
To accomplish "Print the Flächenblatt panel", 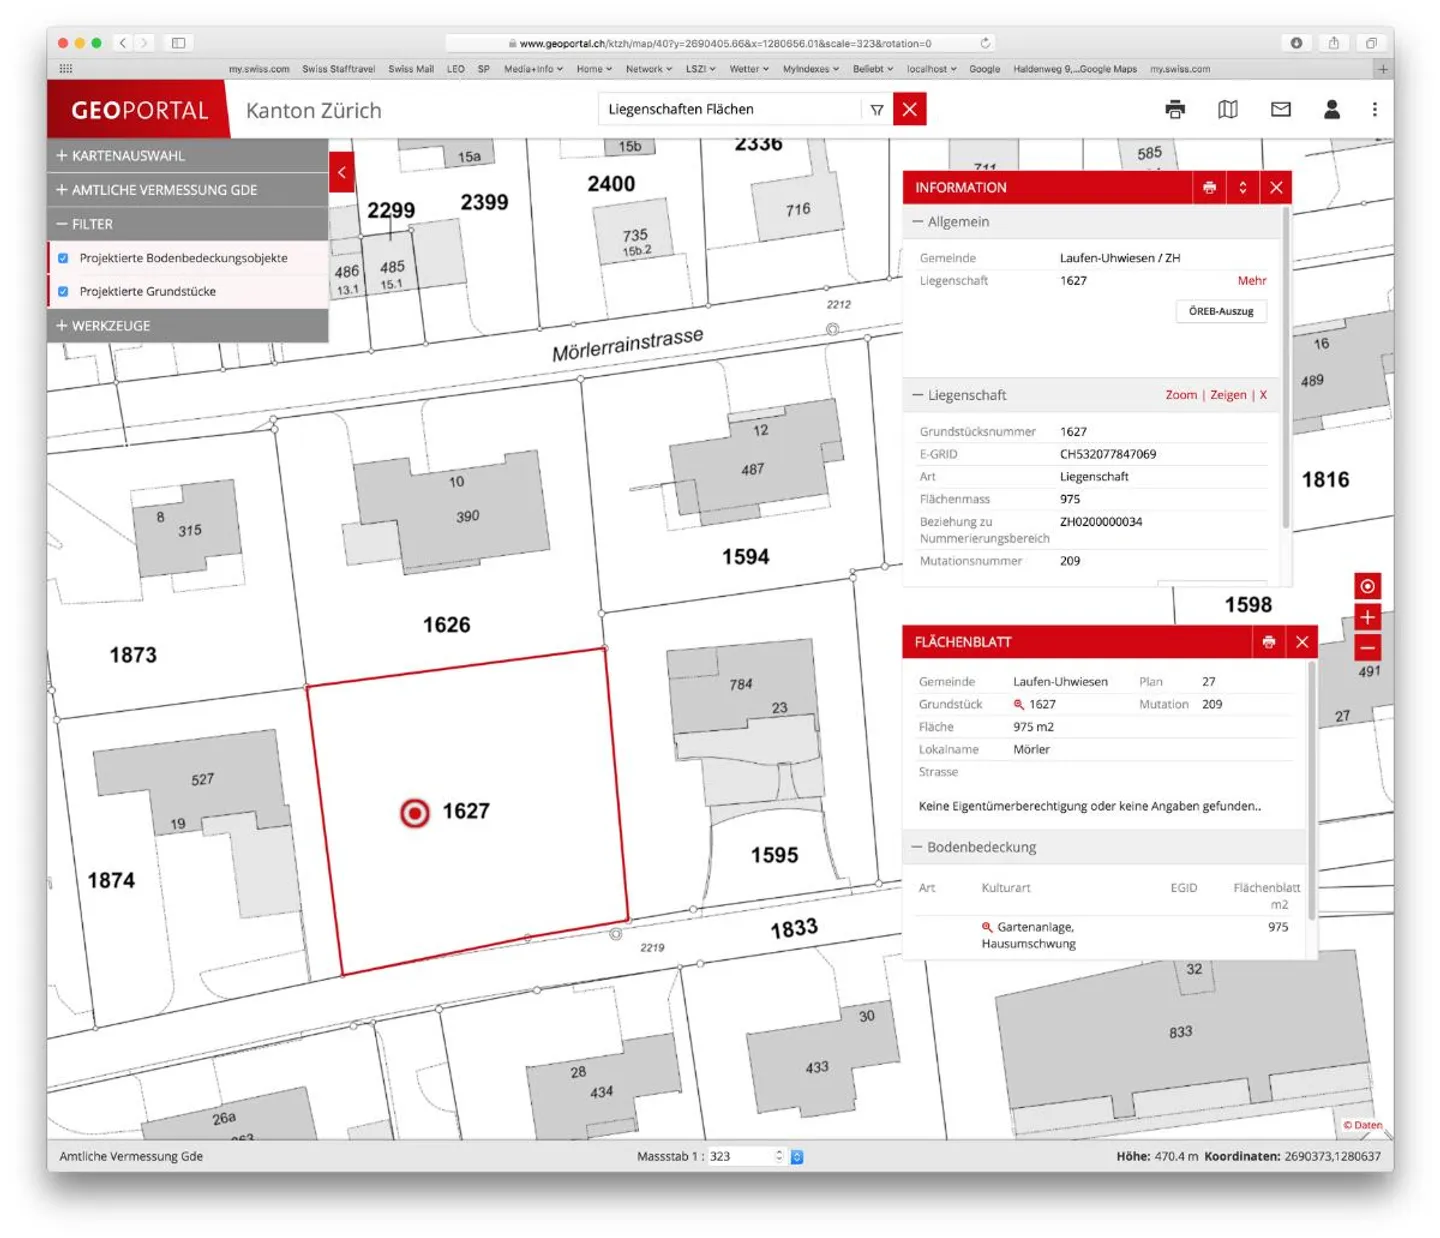I will coord(1268,642).
